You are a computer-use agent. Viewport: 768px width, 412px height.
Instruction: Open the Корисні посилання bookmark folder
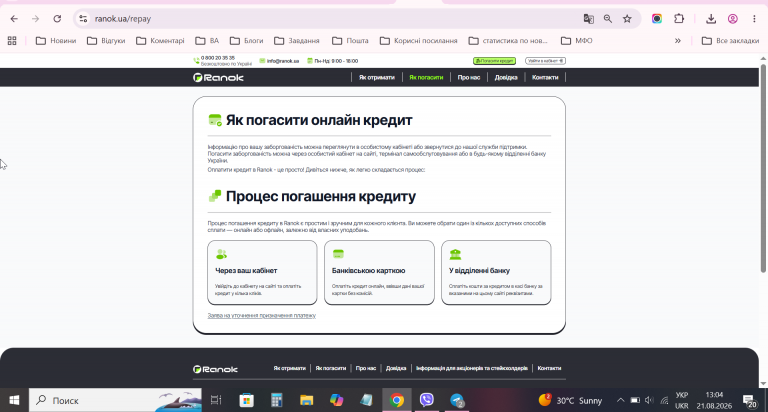419,41
